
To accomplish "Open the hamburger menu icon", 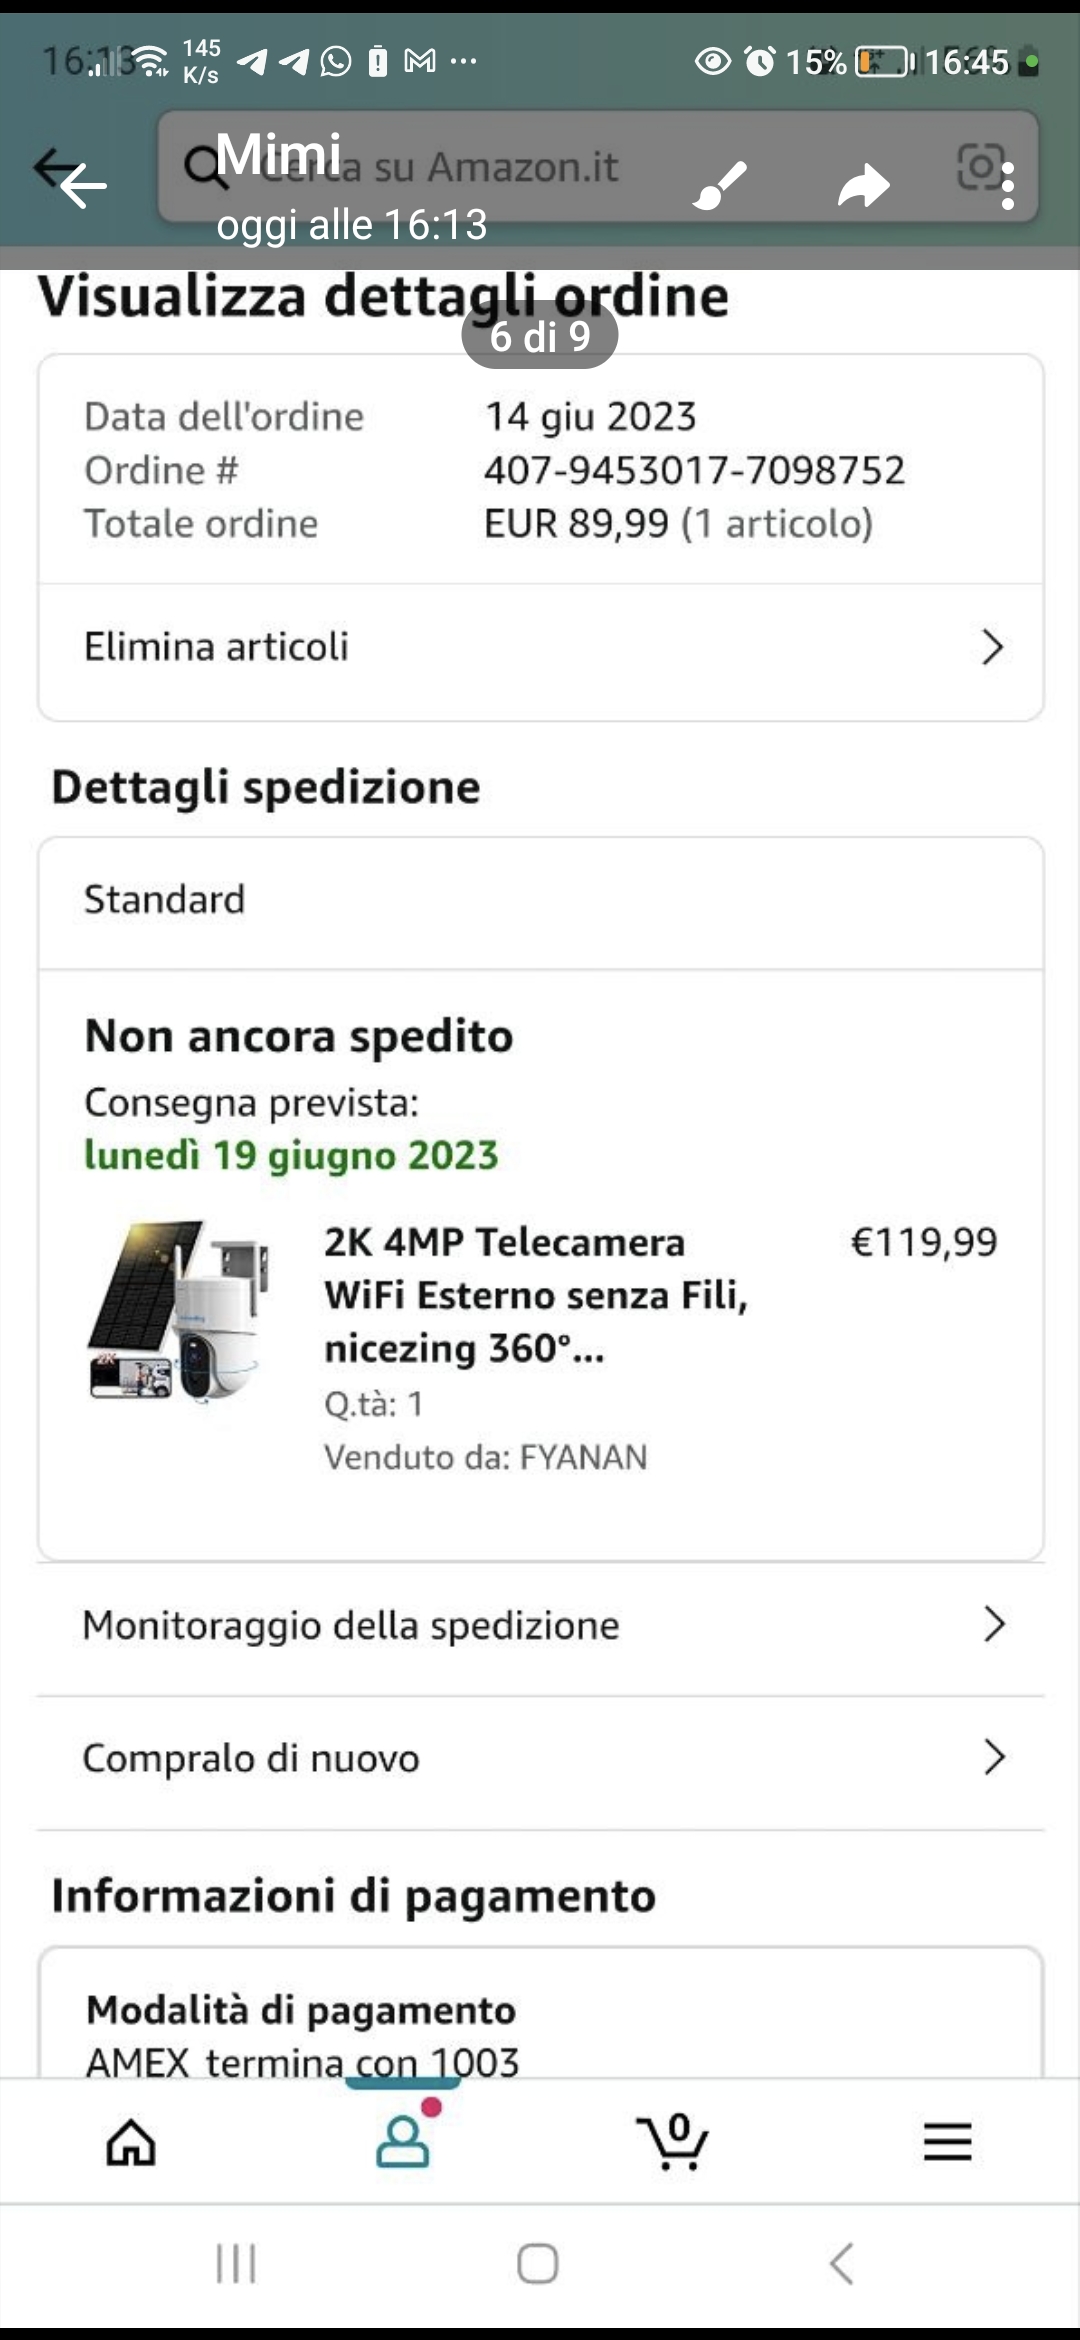I will tap(947, 2142).
